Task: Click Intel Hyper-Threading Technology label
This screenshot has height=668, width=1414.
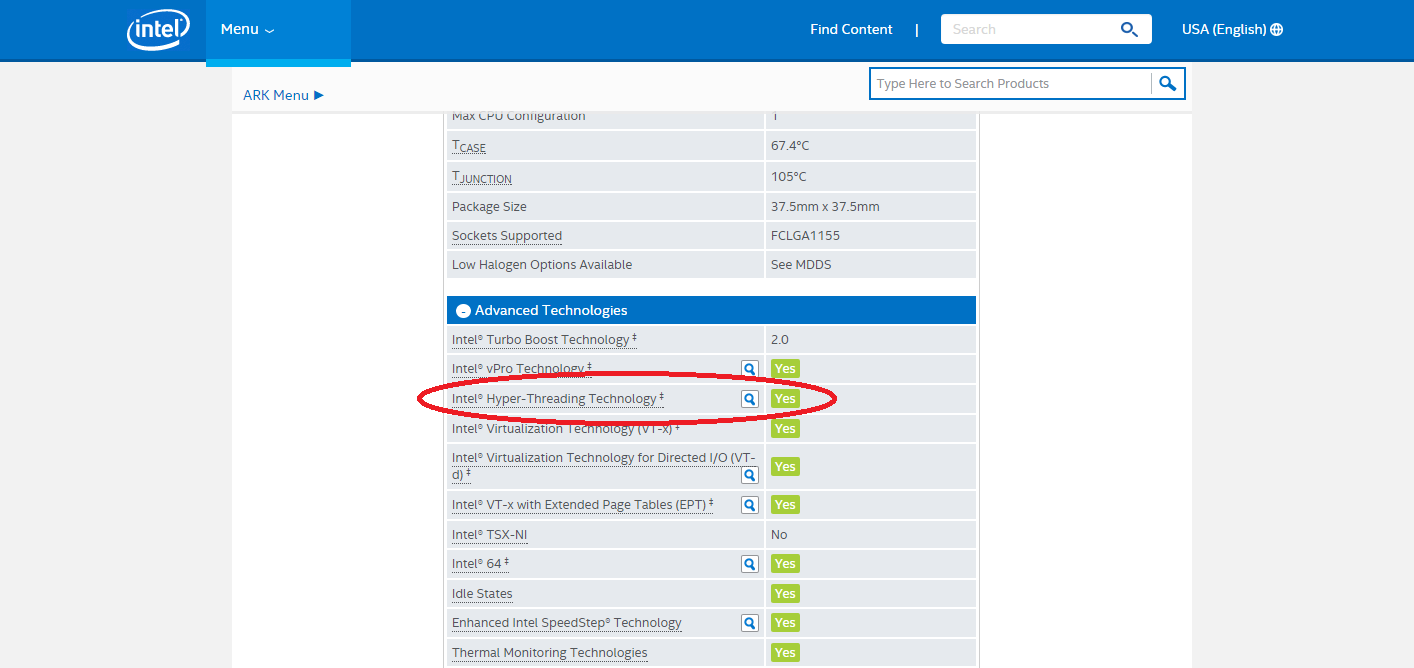Action: 558,399
